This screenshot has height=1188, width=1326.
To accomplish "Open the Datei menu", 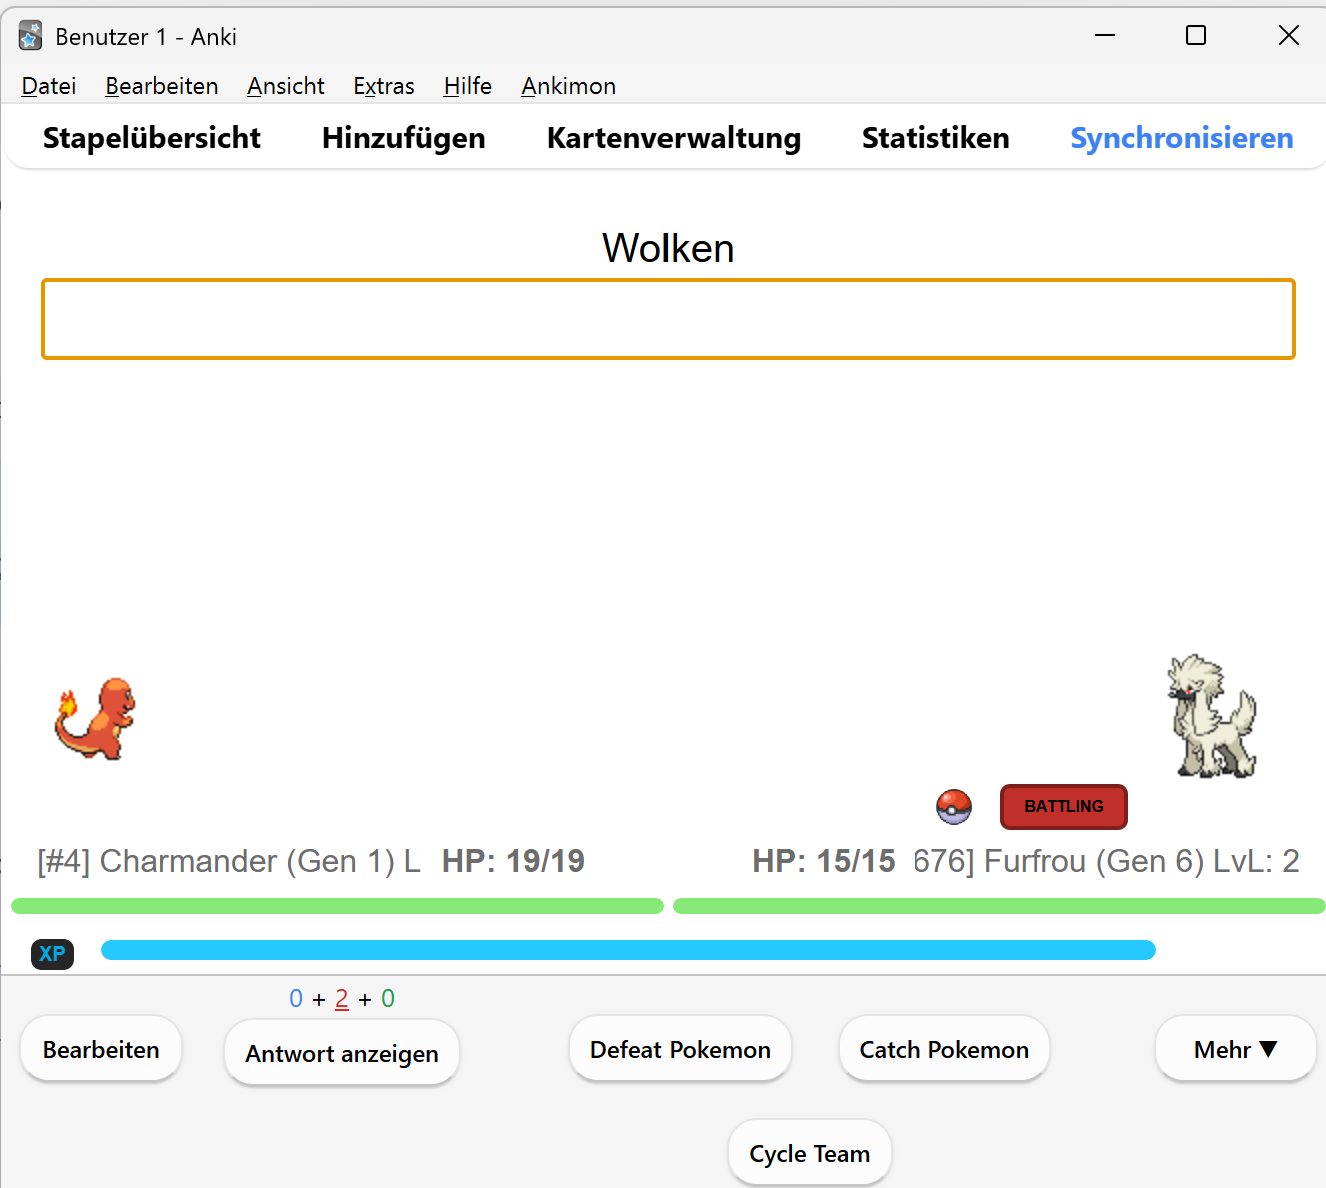I will (x=49, y=86).
